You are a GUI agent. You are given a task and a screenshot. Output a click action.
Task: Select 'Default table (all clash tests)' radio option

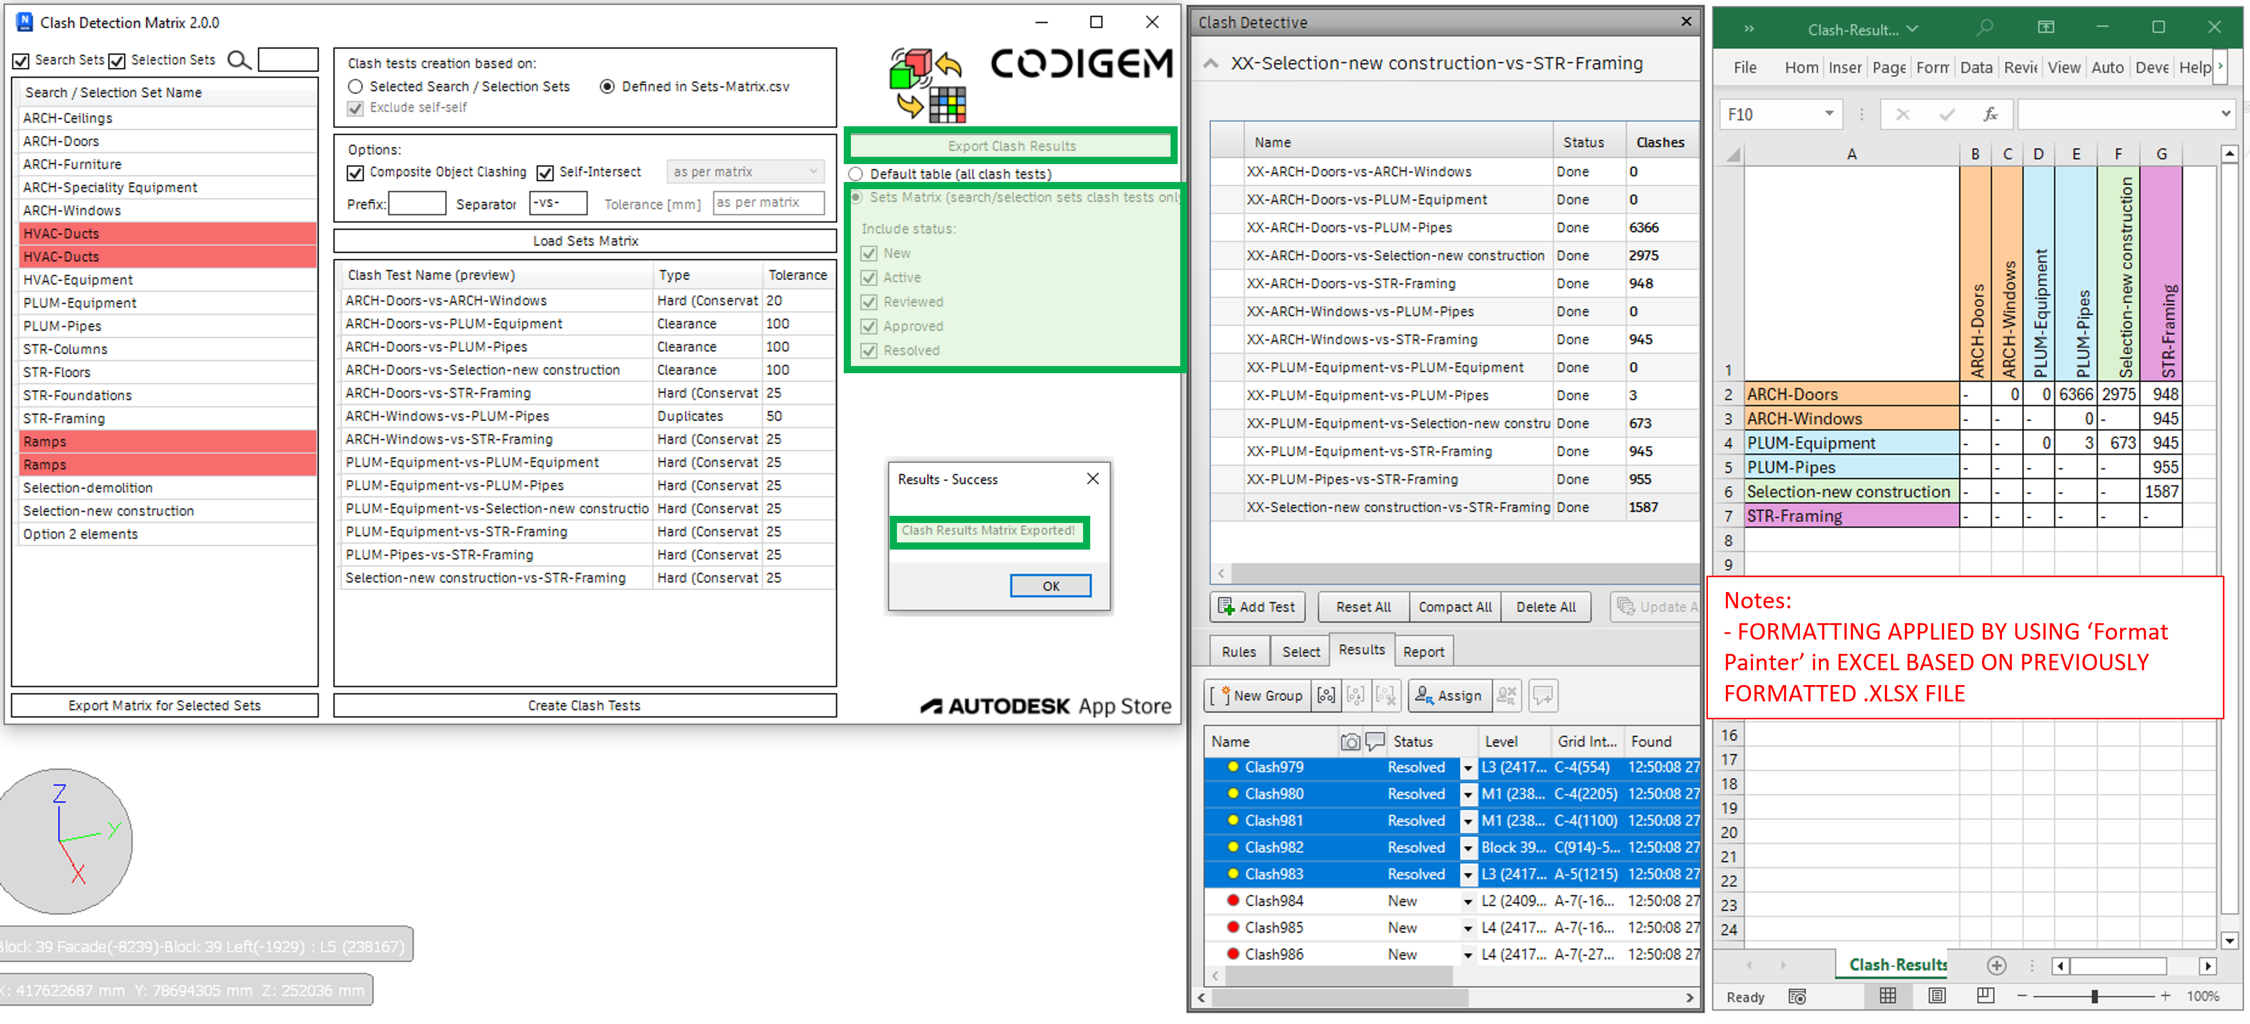pos(855,174)
